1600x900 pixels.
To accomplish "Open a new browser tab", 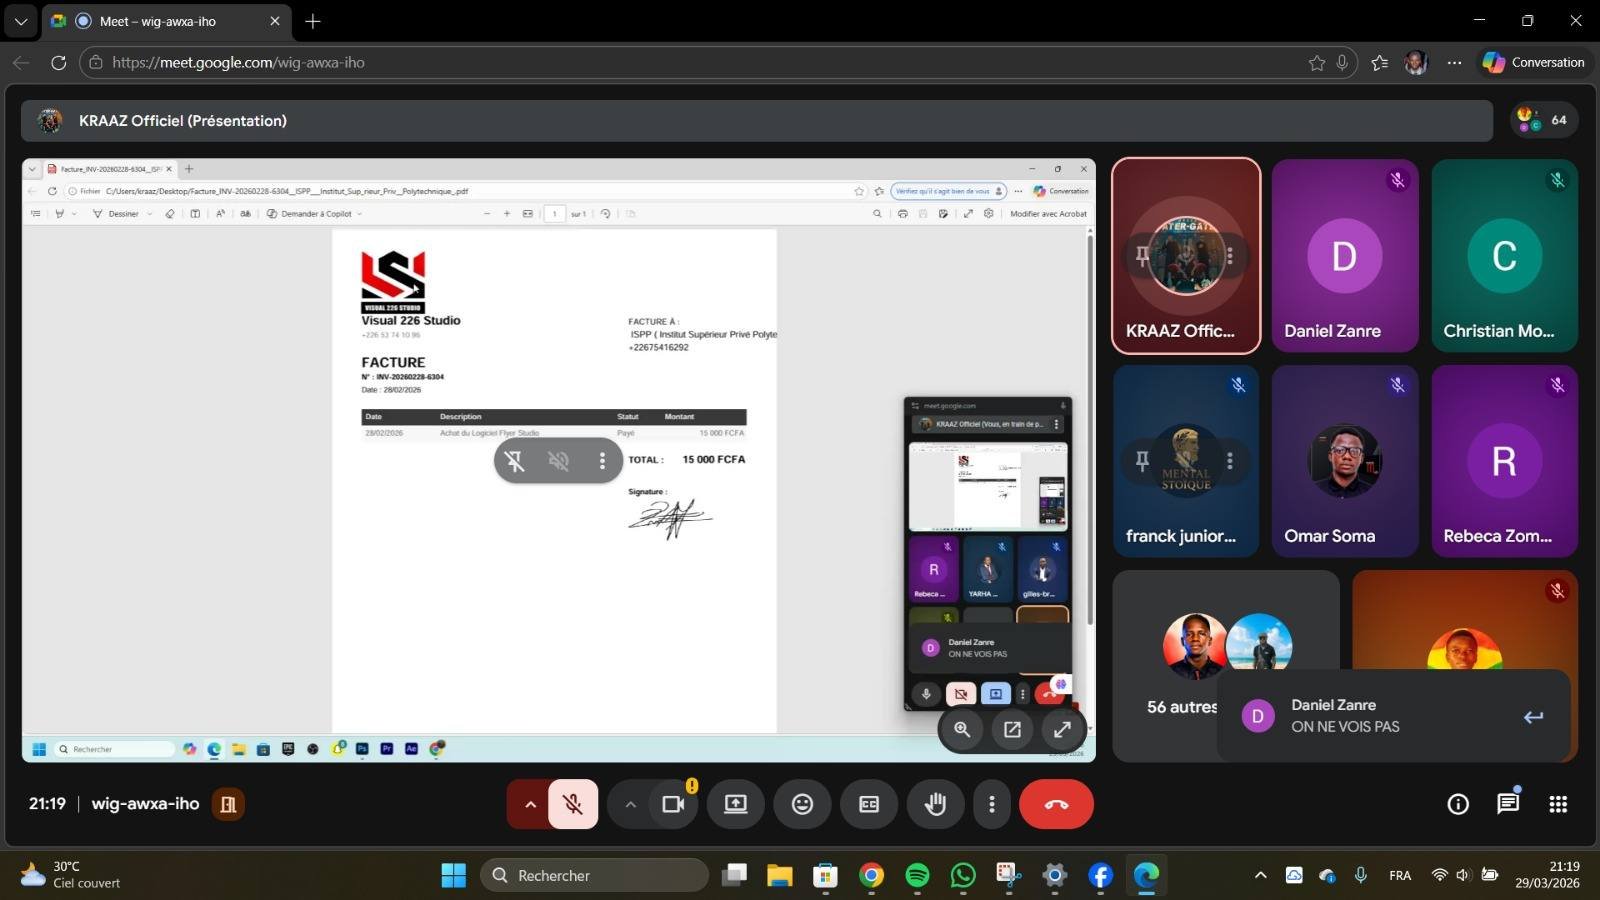I will [313, 21].
